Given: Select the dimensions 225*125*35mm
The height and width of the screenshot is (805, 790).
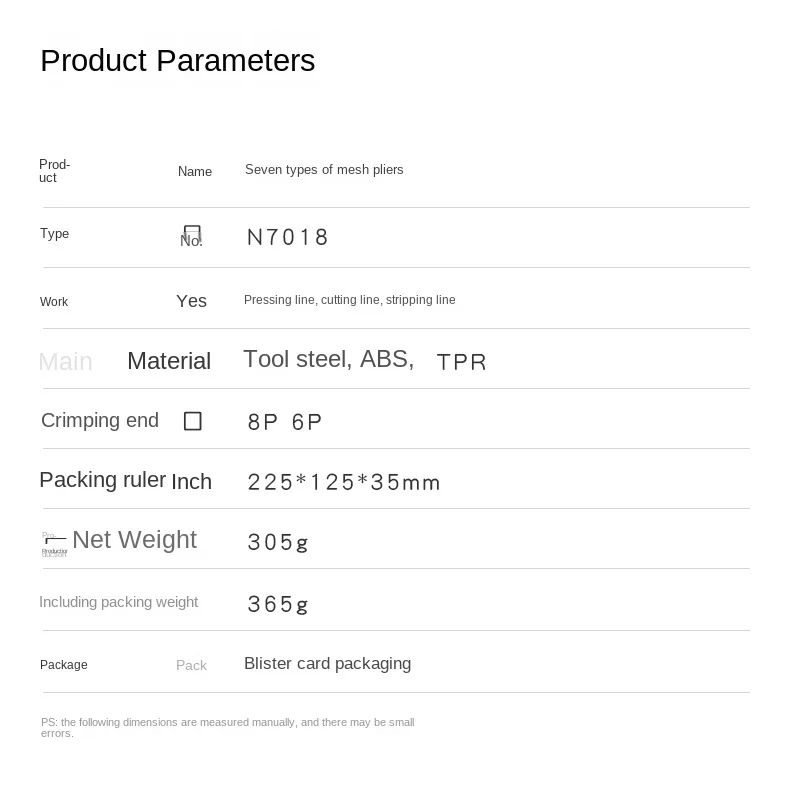Looking at the screenshot, I should click(x=343, y=483).
